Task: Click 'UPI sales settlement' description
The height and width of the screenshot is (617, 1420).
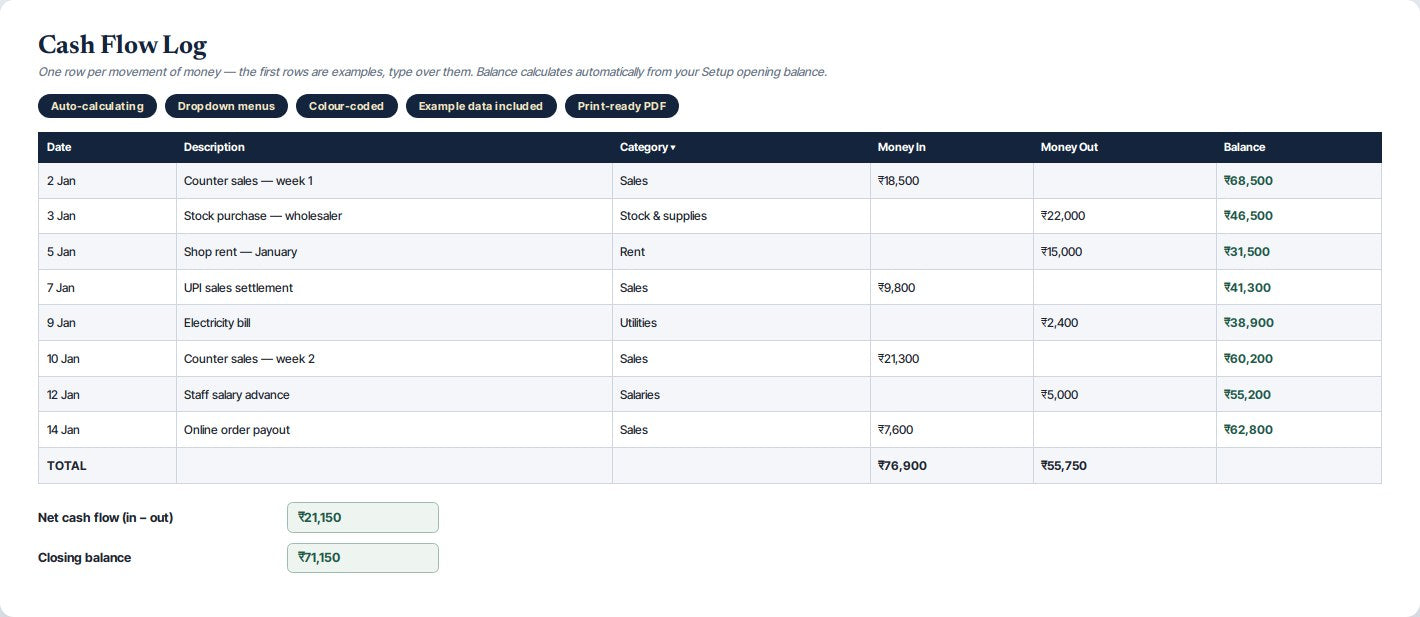Action: (238, 288)
